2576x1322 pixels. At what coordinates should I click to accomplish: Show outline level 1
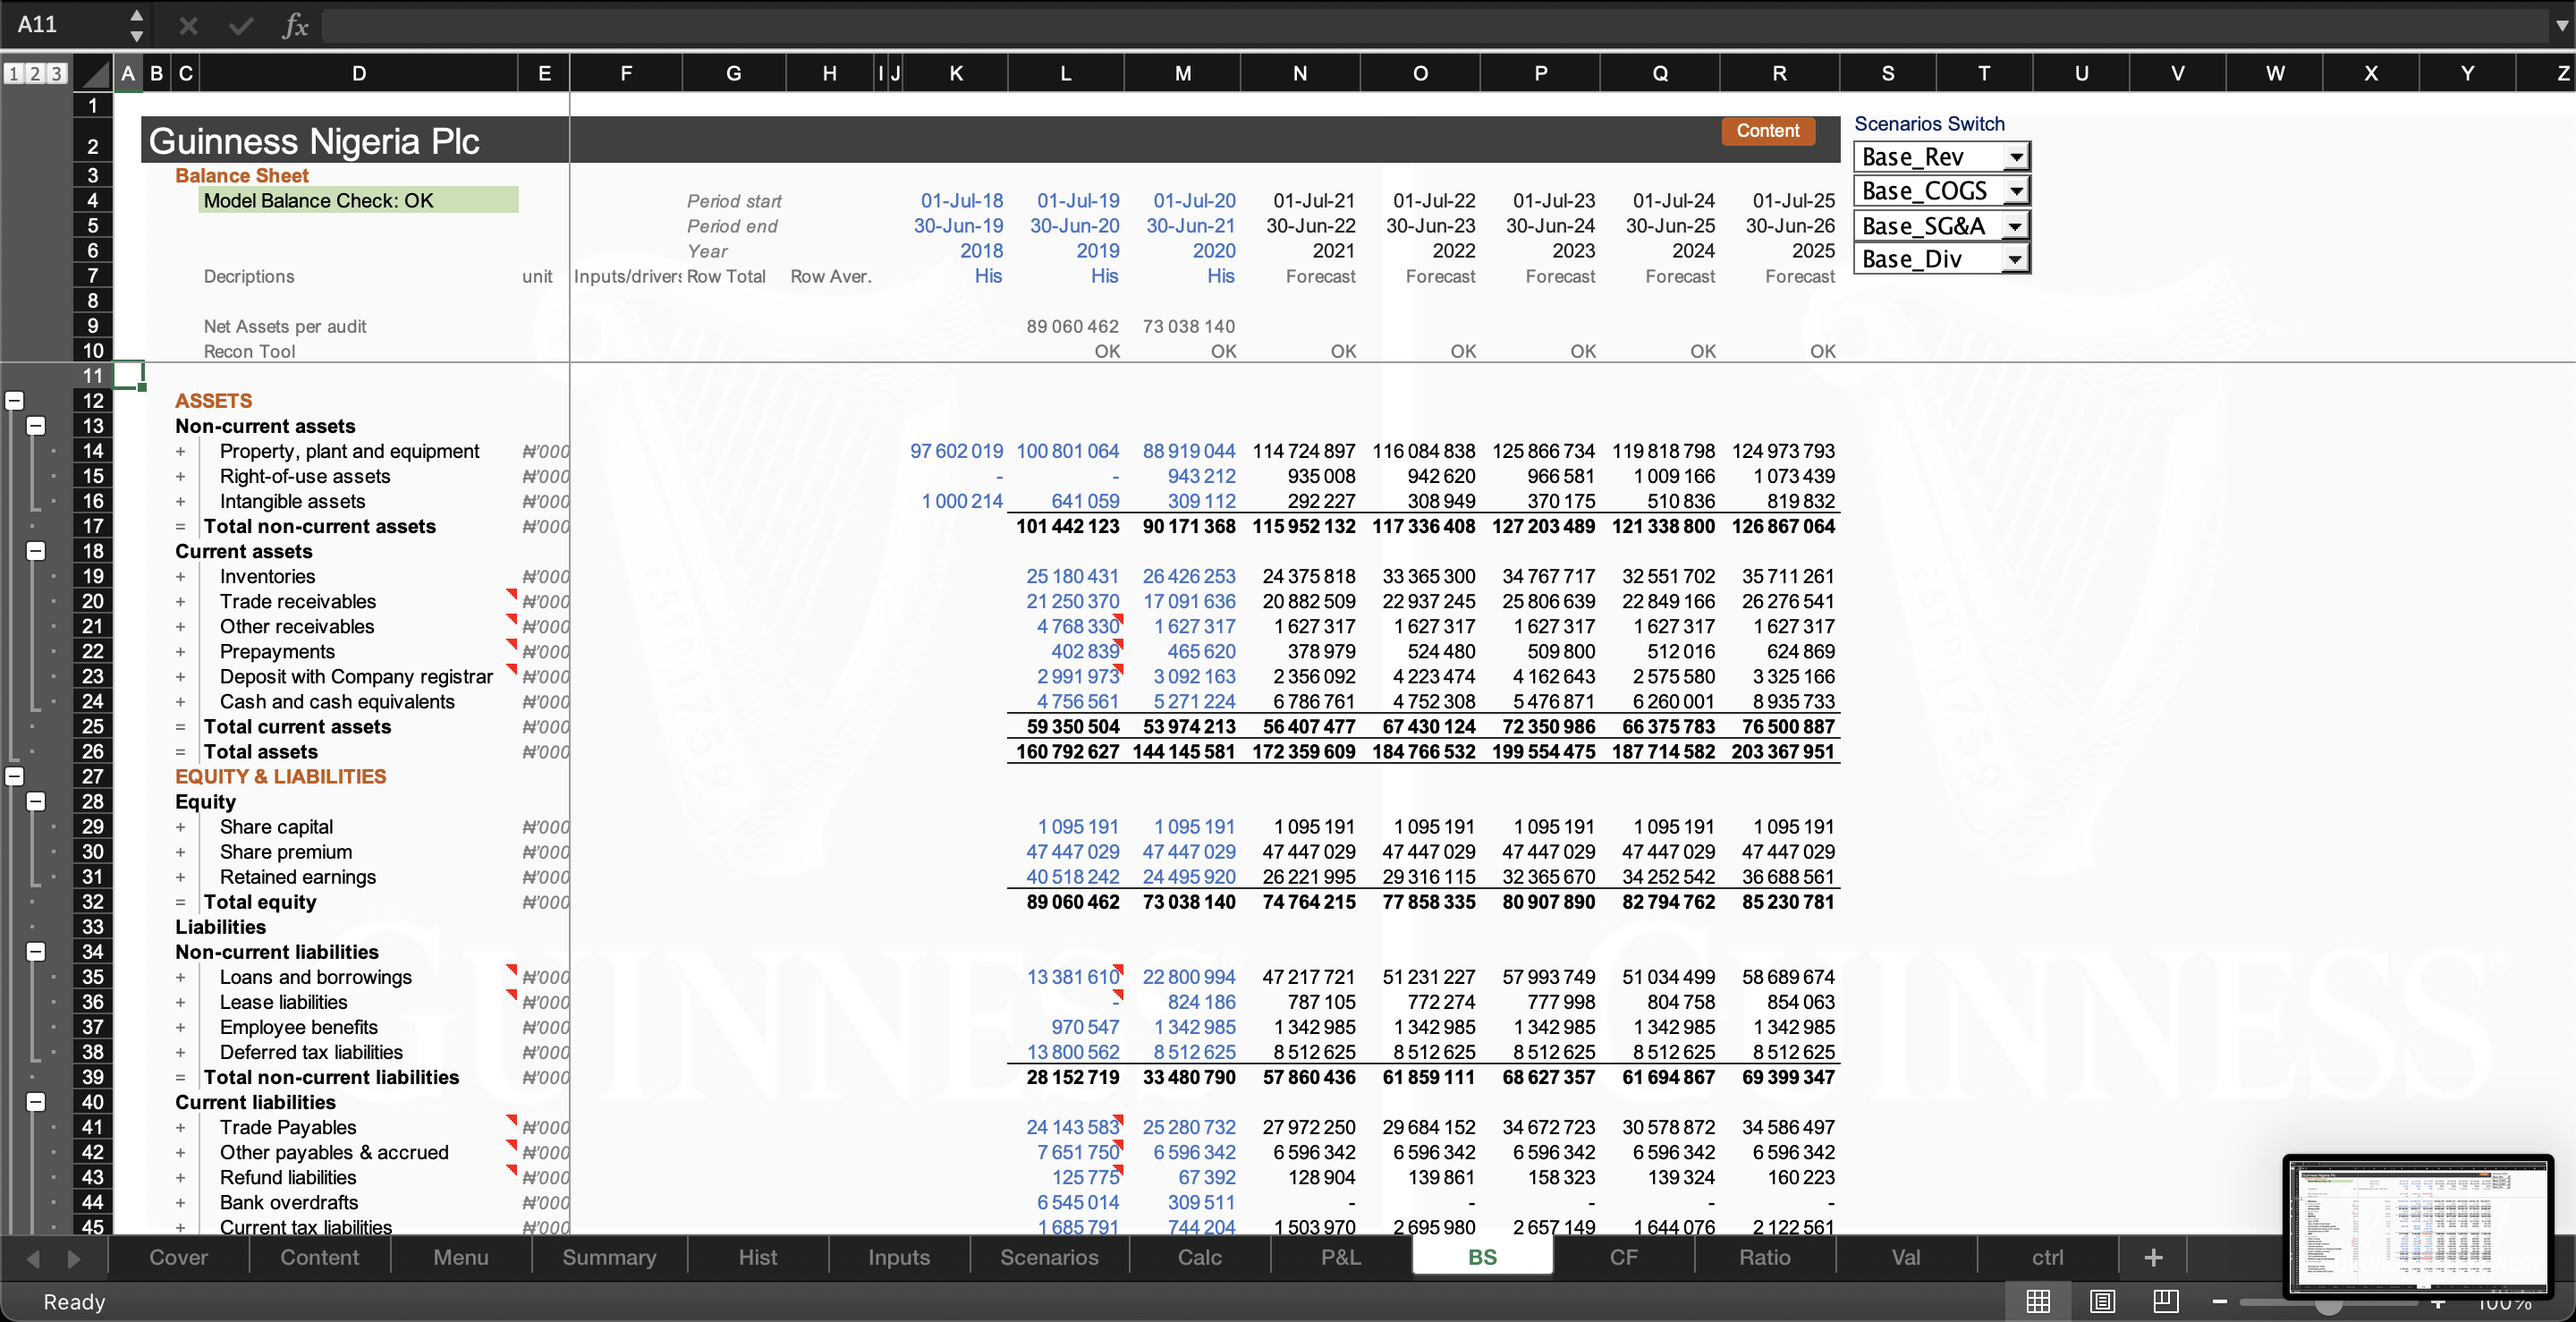coord(13,73)
